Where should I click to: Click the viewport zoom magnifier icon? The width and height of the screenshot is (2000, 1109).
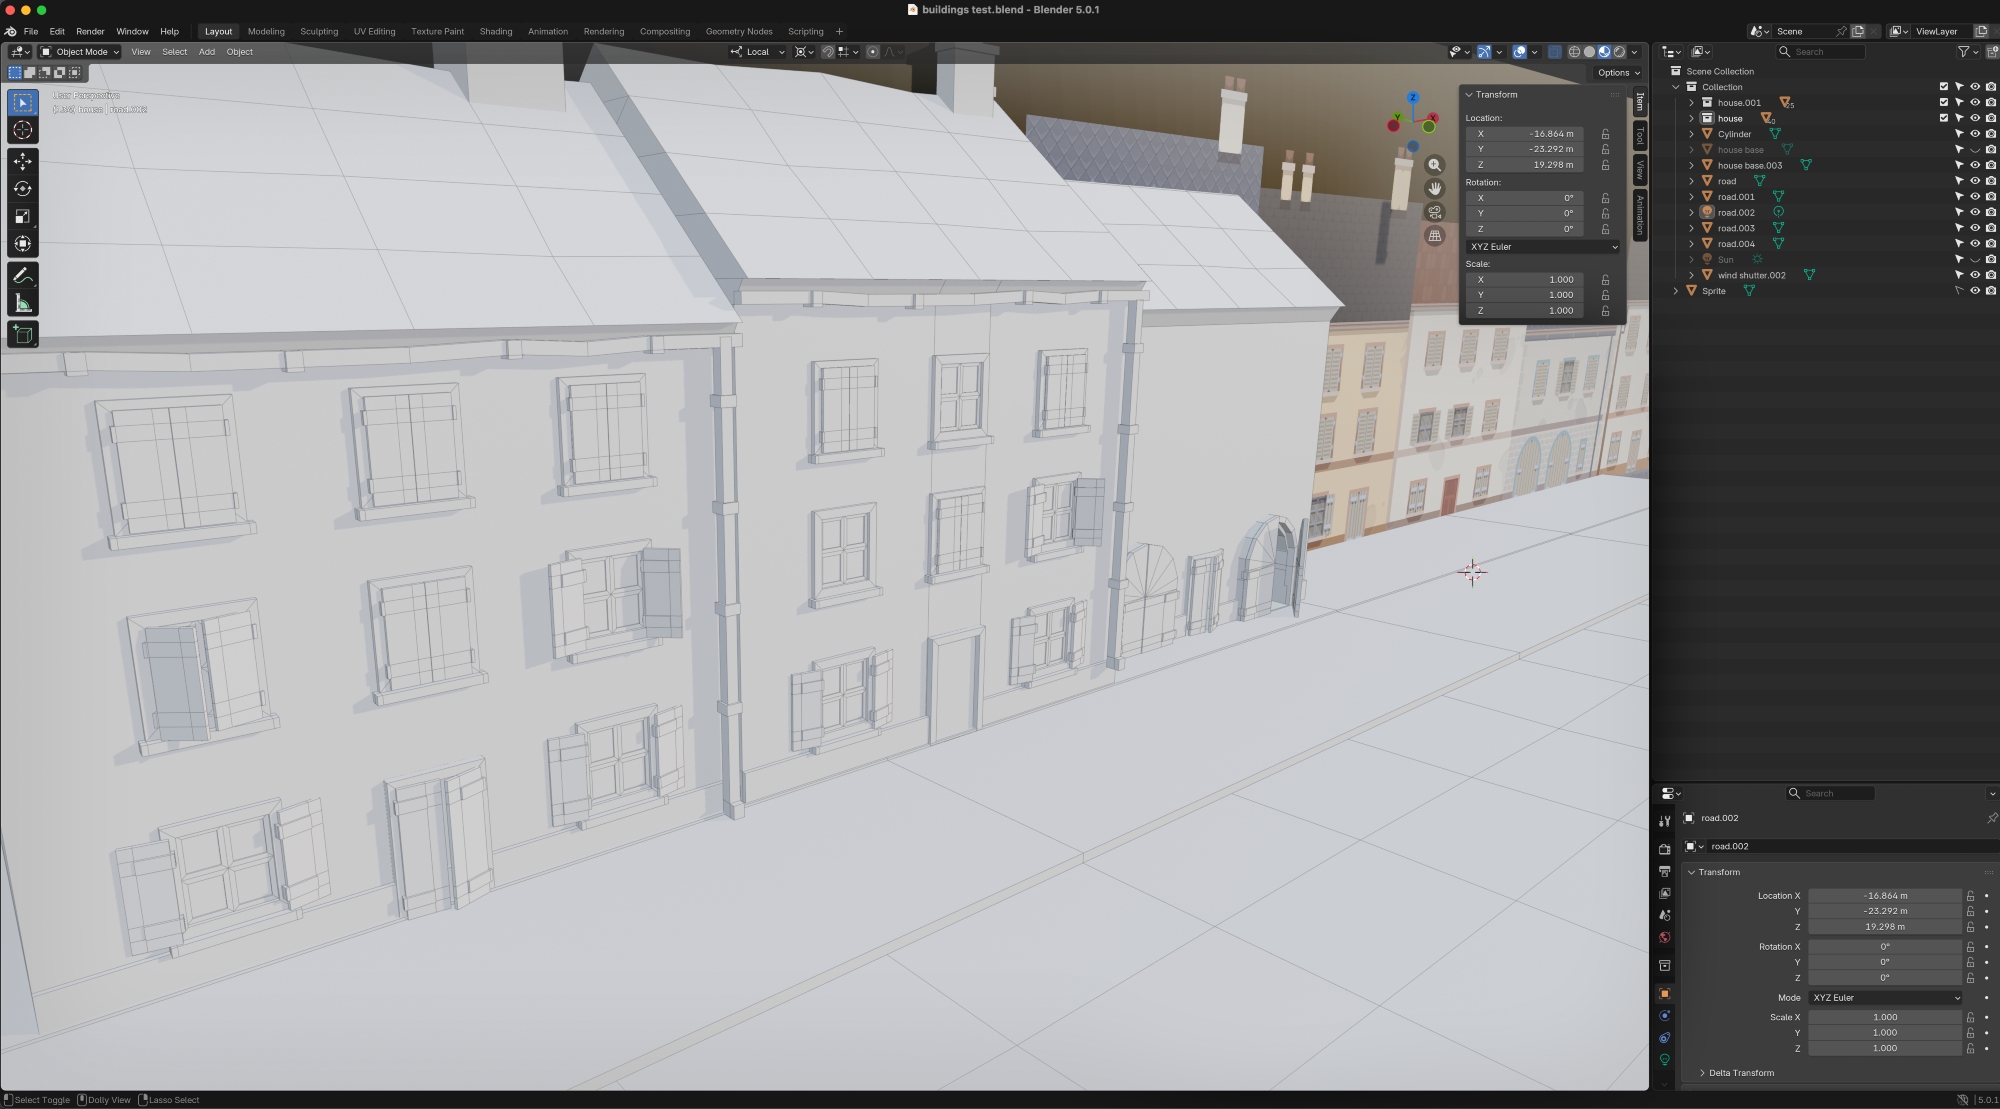(x=1435, y=165)
